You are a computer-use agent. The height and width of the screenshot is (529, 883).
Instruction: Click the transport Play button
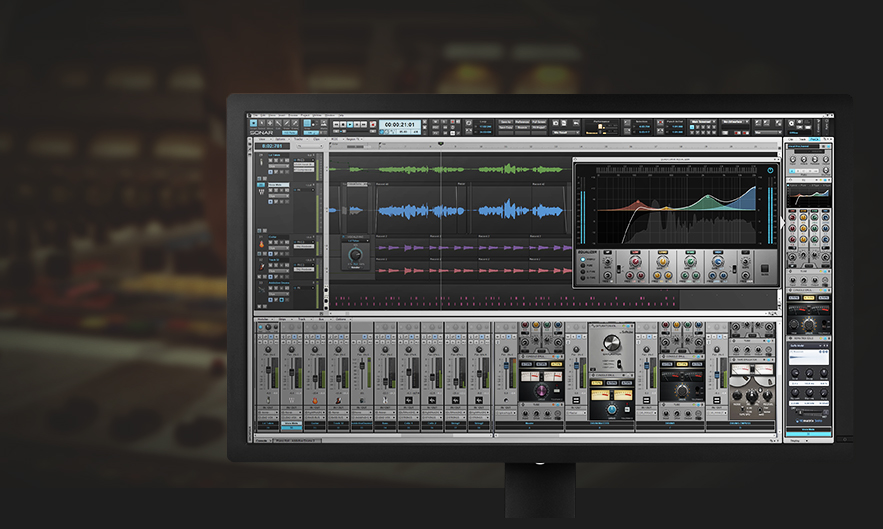[350, 125]
